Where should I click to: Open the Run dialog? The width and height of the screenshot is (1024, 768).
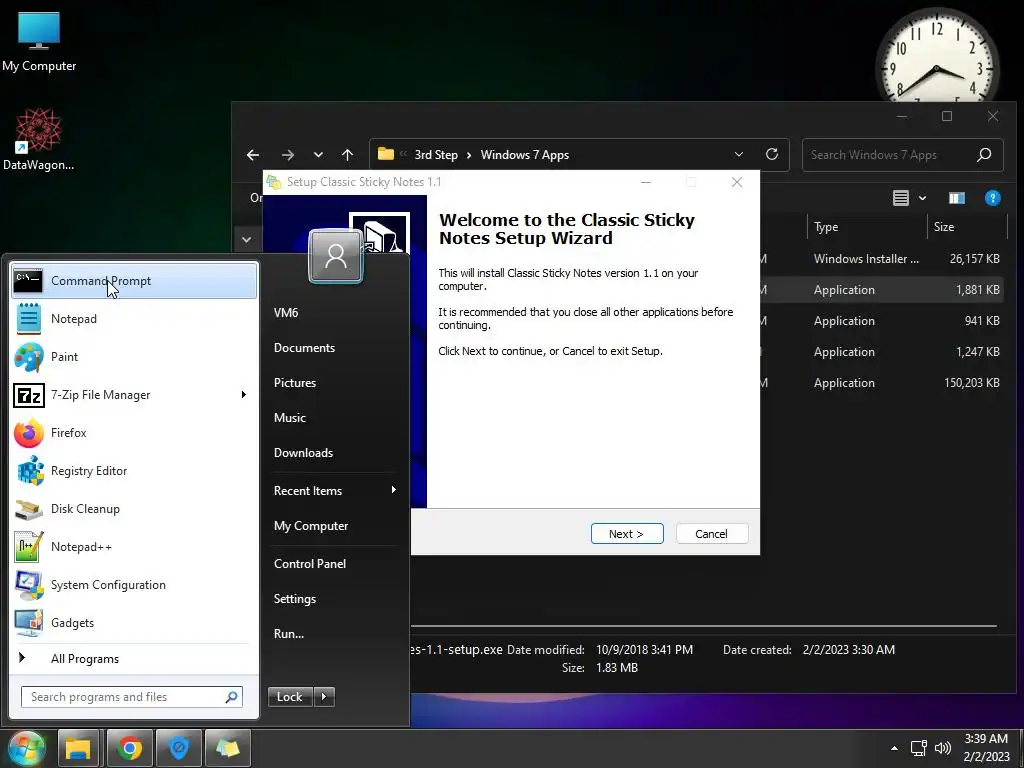coord(289,633)
